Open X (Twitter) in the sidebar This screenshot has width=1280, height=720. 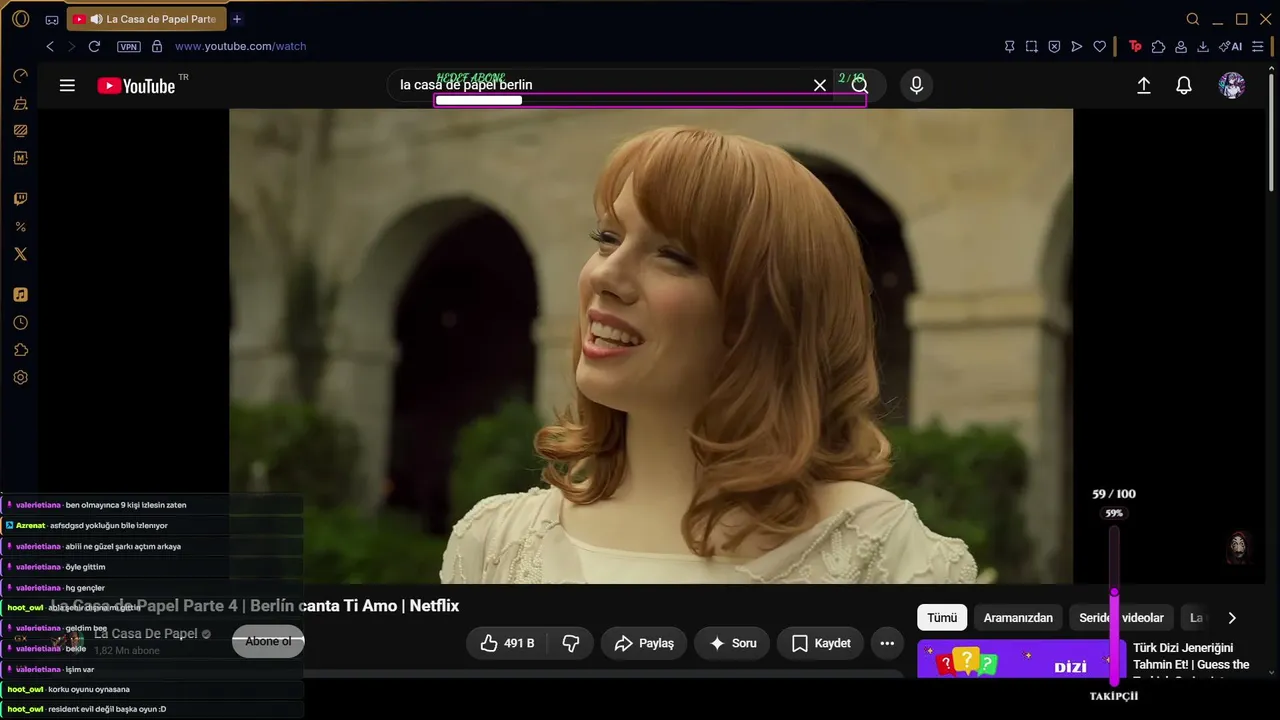coord(20,254)
